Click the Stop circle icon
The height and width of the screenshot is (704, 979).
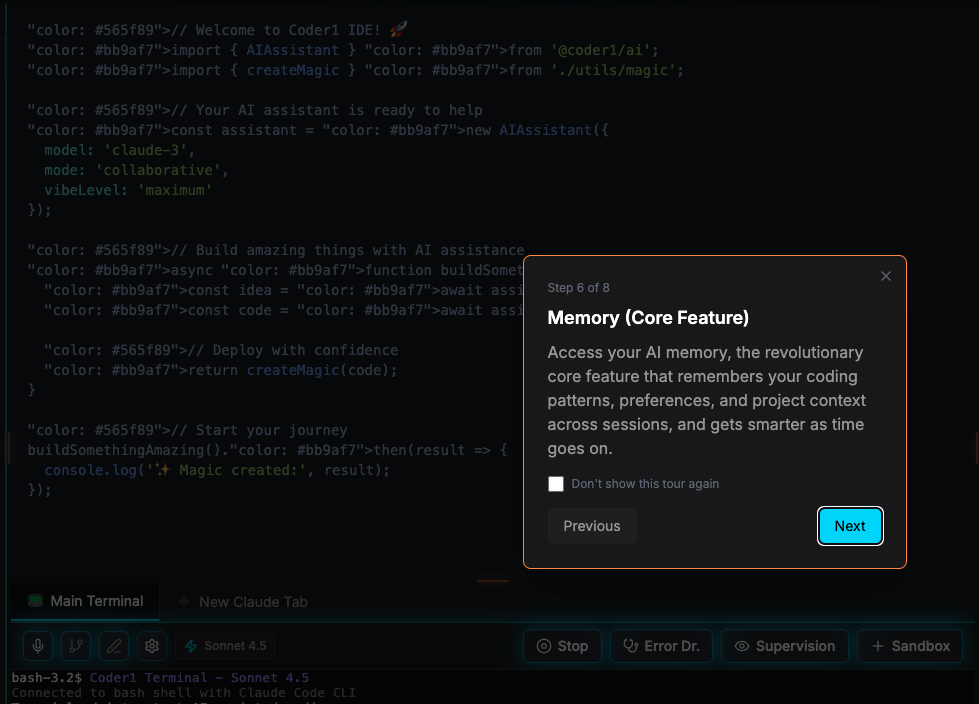click(x=542, y=646)
